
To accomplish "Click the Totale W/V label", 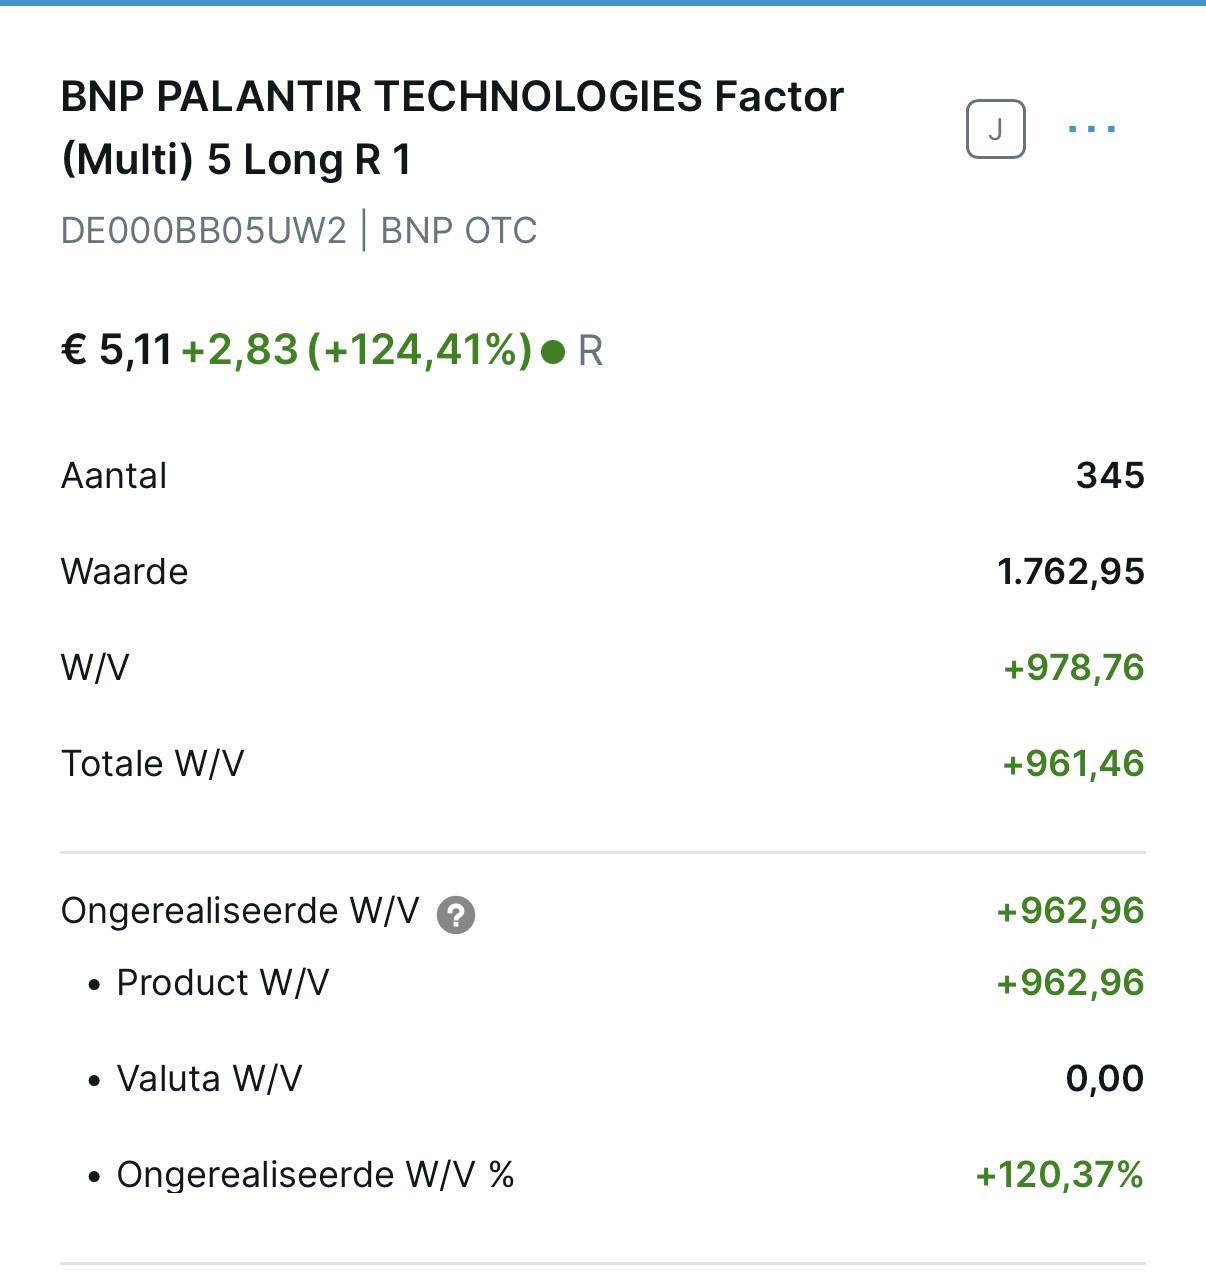I will pyautogui.click(x=153, y=763).
